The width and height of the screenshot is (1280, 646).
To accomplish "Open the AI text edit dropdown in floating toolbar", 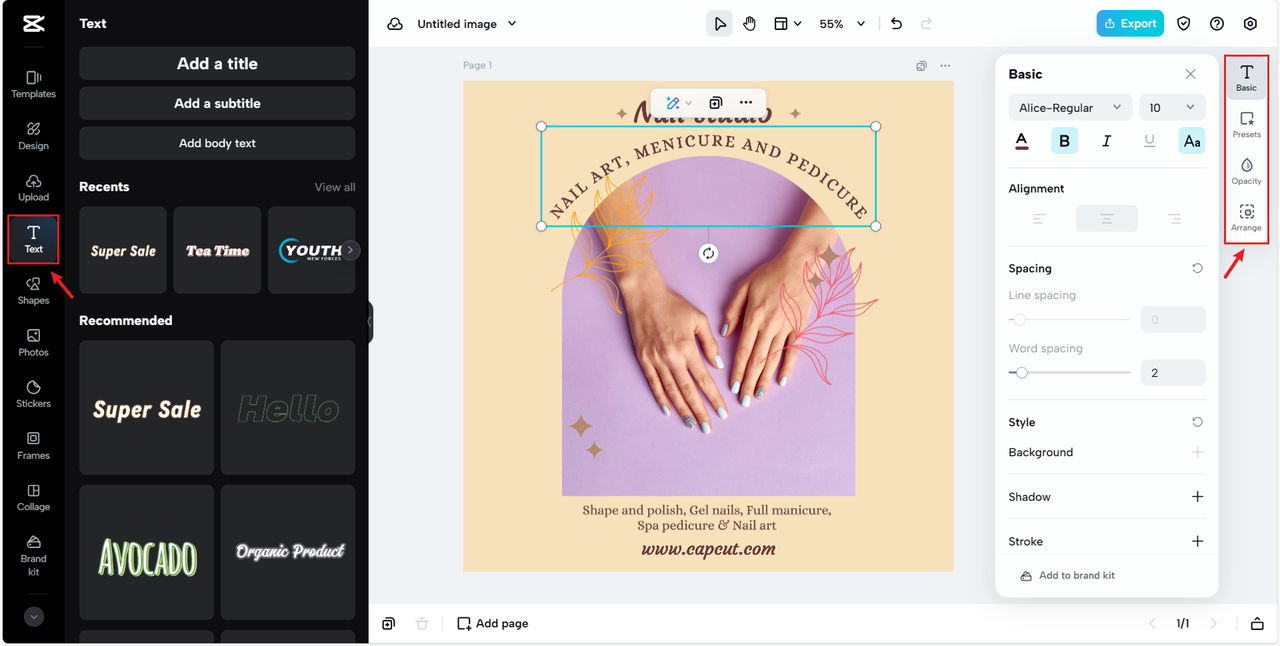I will pos(679,103).
